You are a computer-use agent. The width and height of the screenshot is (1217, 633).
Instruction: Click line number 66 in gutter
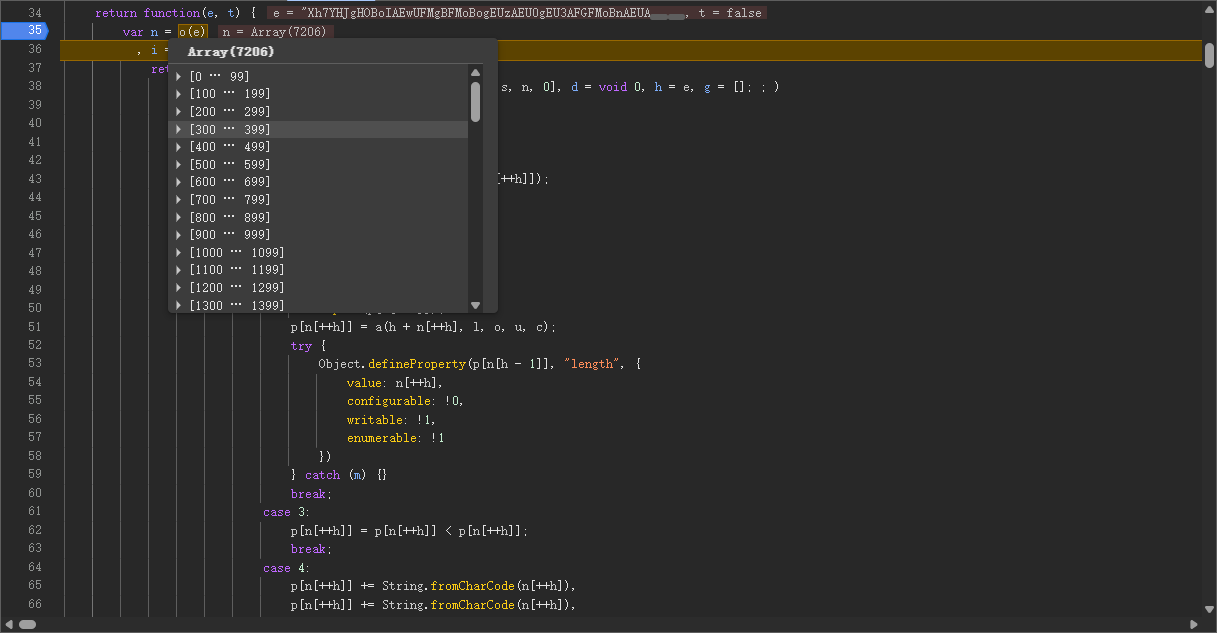[35, 604]
